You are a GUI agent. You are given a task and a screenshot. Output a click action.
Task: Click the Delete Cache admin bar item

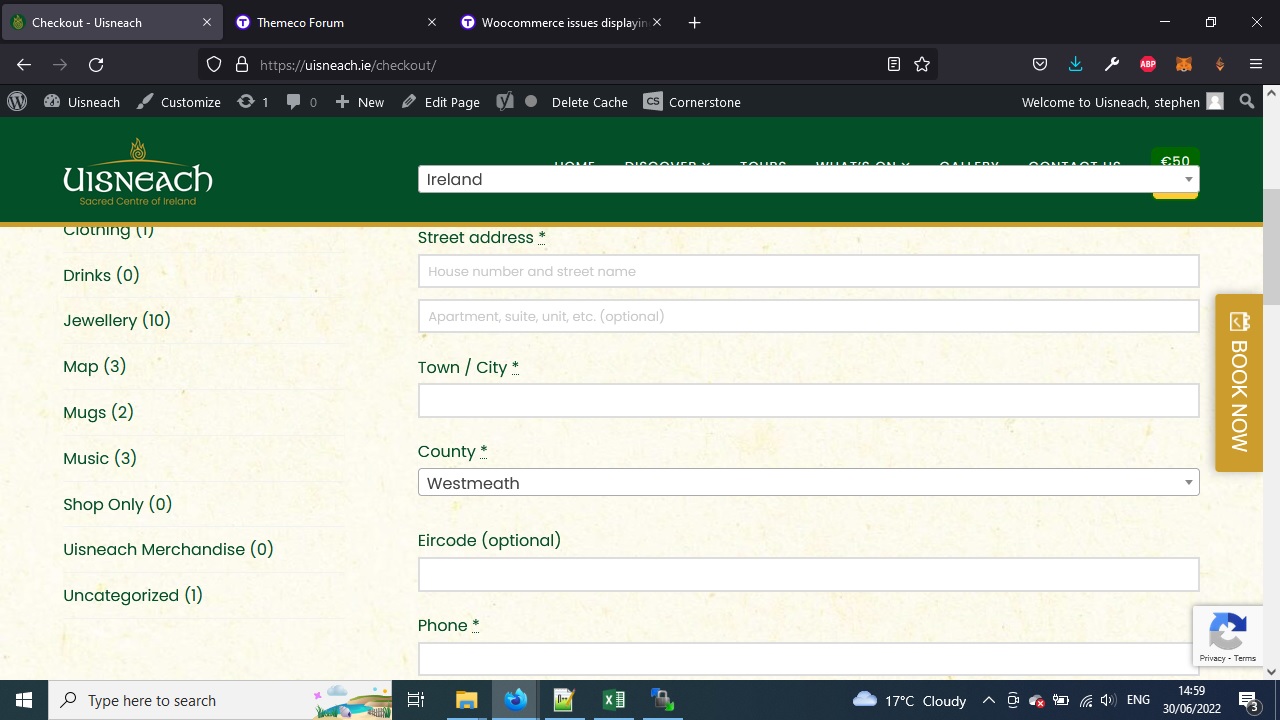click(589, 102)
